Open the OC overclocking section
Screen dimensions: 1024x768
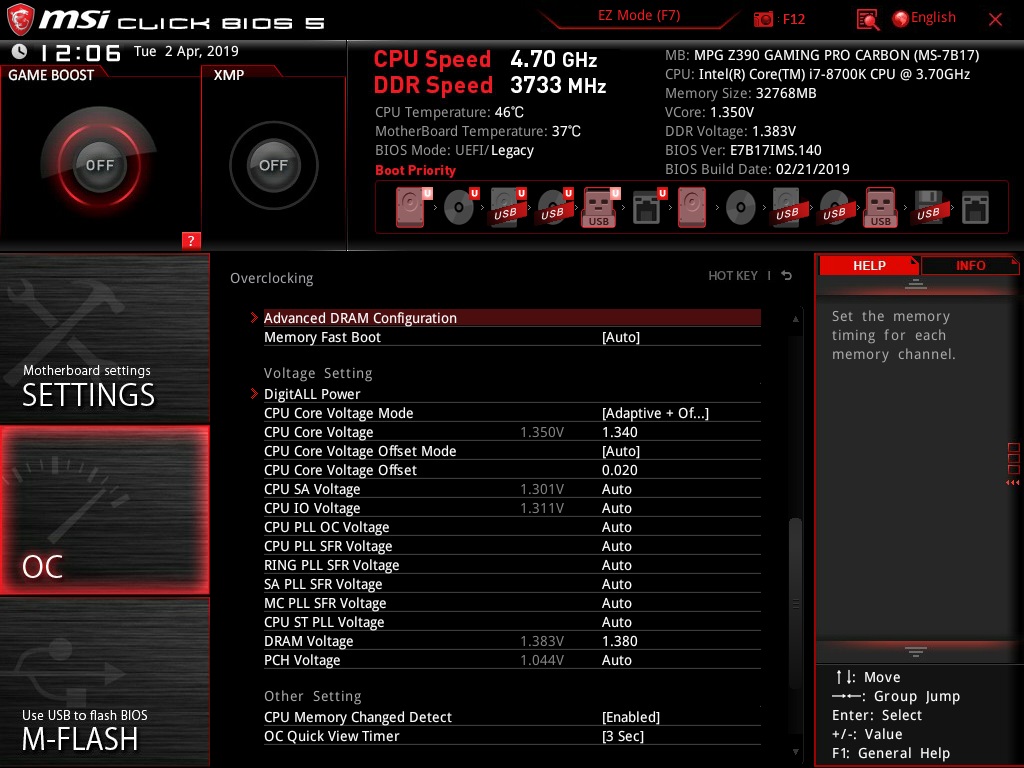(104, 510)
